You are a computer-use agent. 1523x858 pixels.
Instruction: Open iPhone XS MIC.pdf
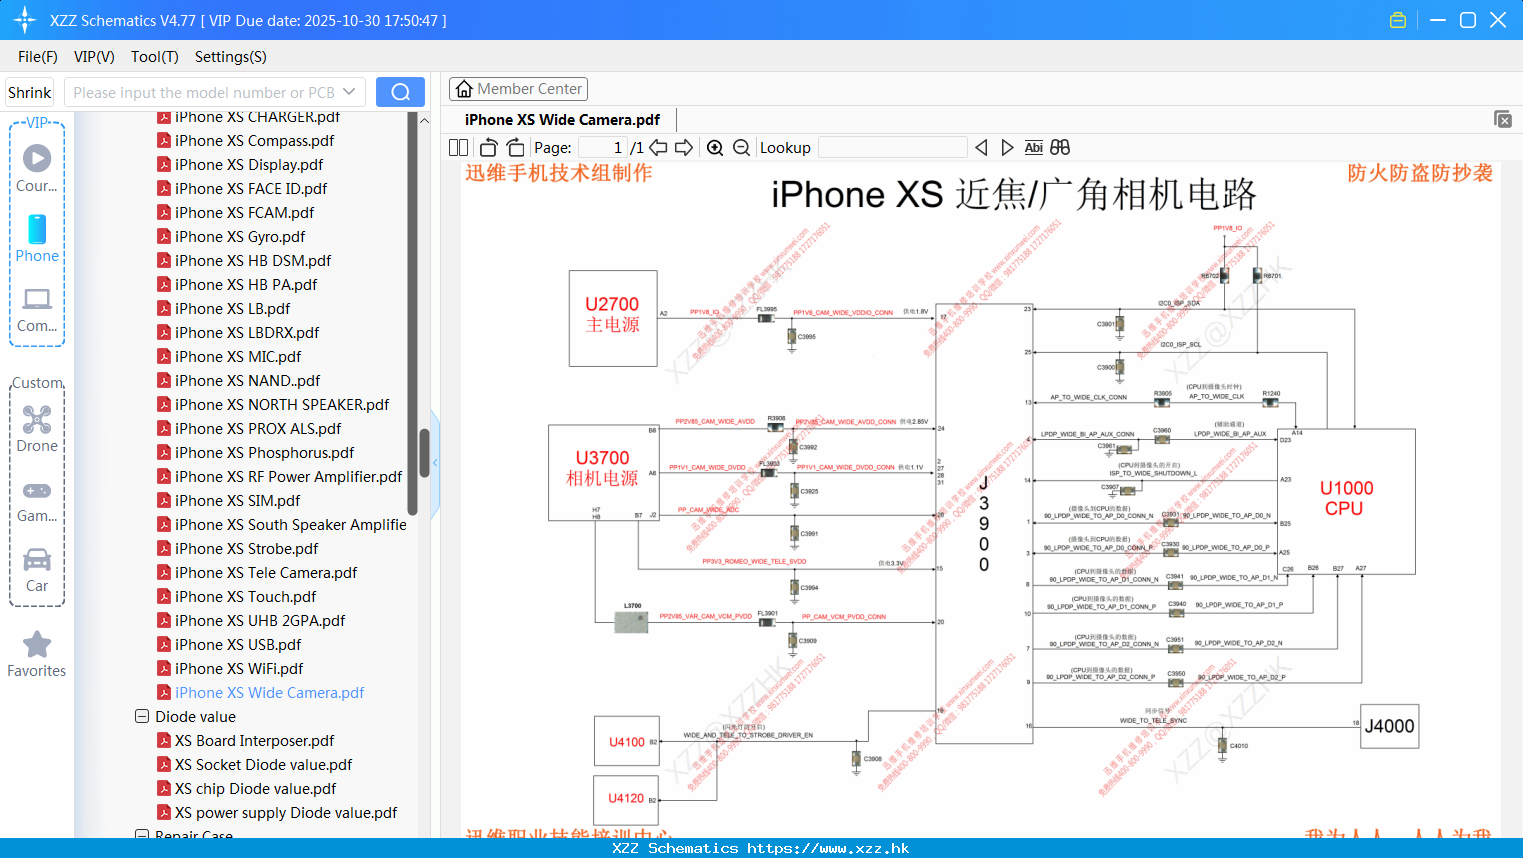(x=238, y=357)
